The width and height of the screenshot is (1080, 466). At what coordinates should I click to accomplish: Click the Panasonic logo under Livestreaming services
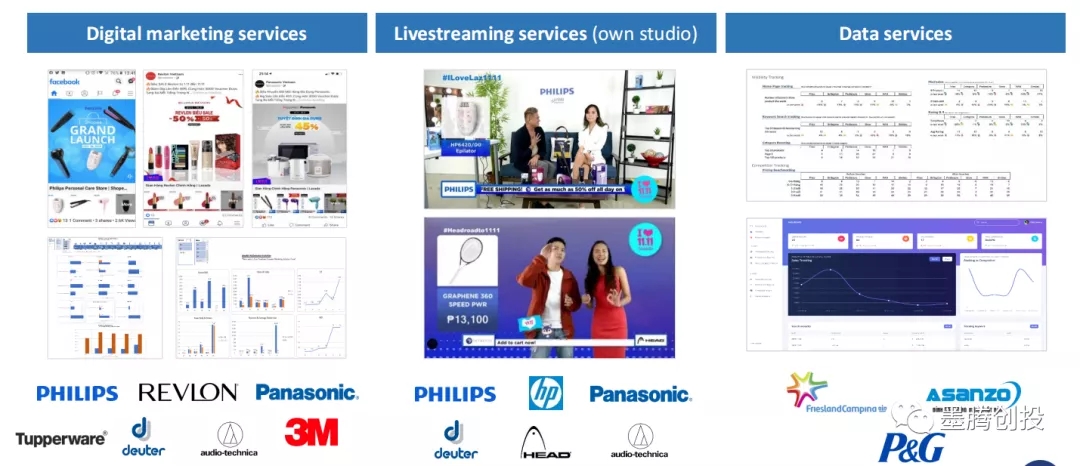coord(641,394)
